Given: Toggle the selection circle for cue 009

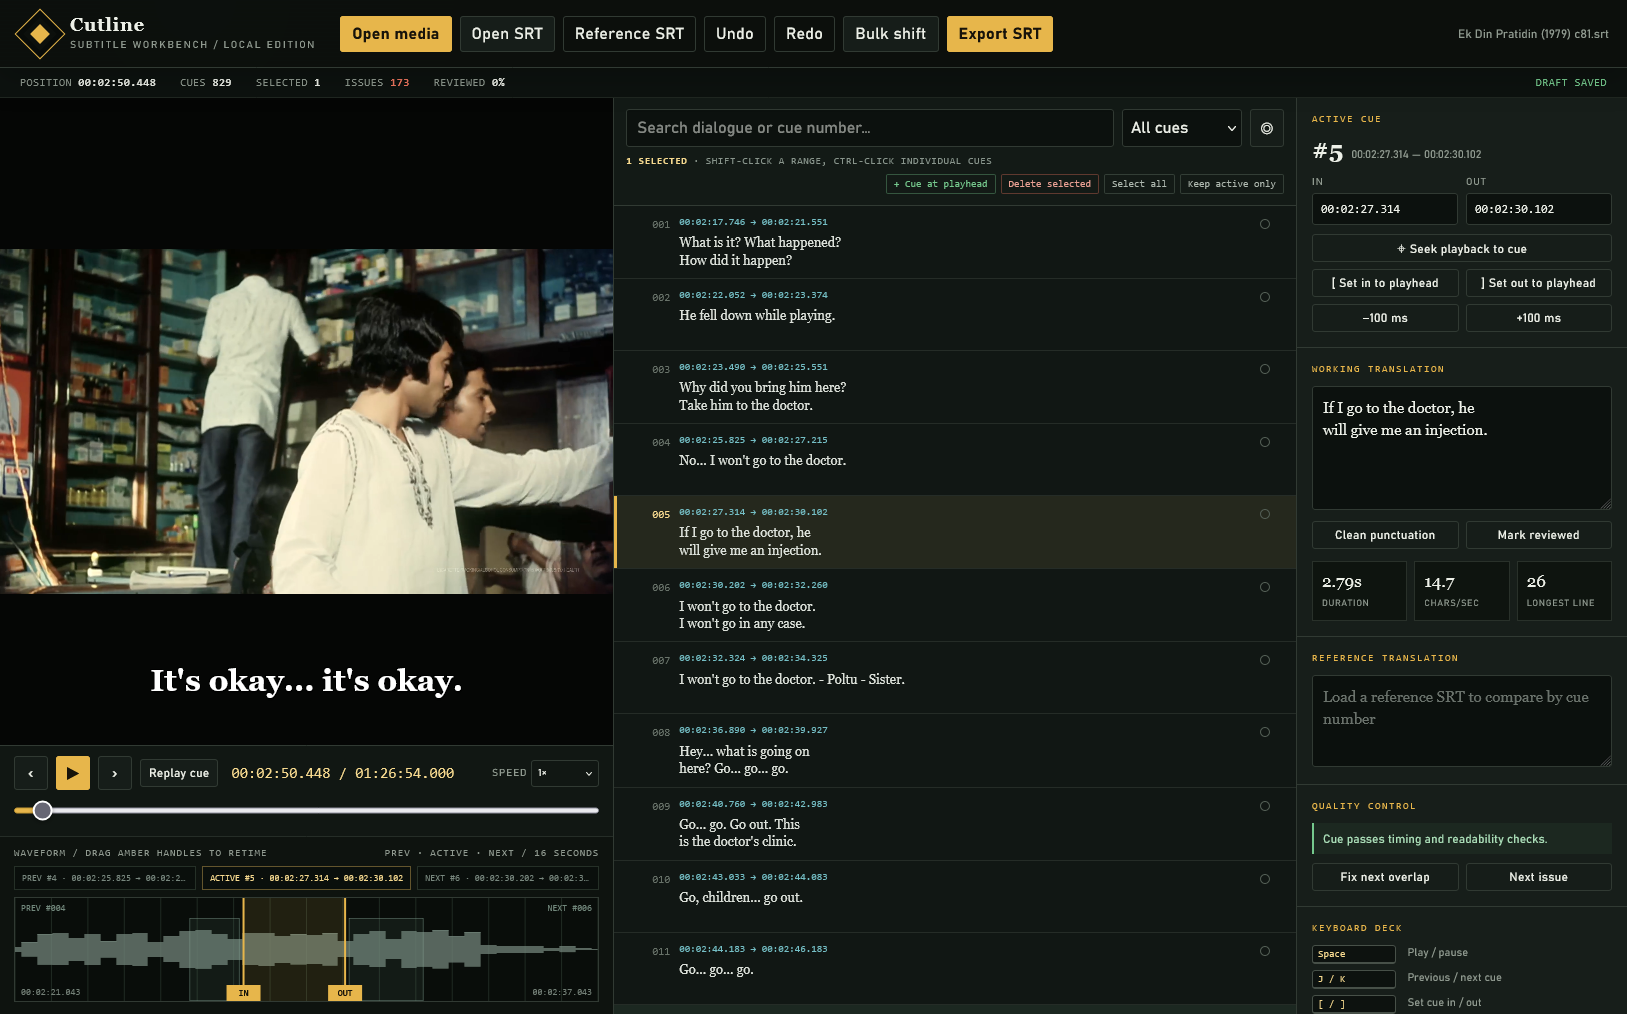Looking at the screenshot, I should tap(1265, 806).
